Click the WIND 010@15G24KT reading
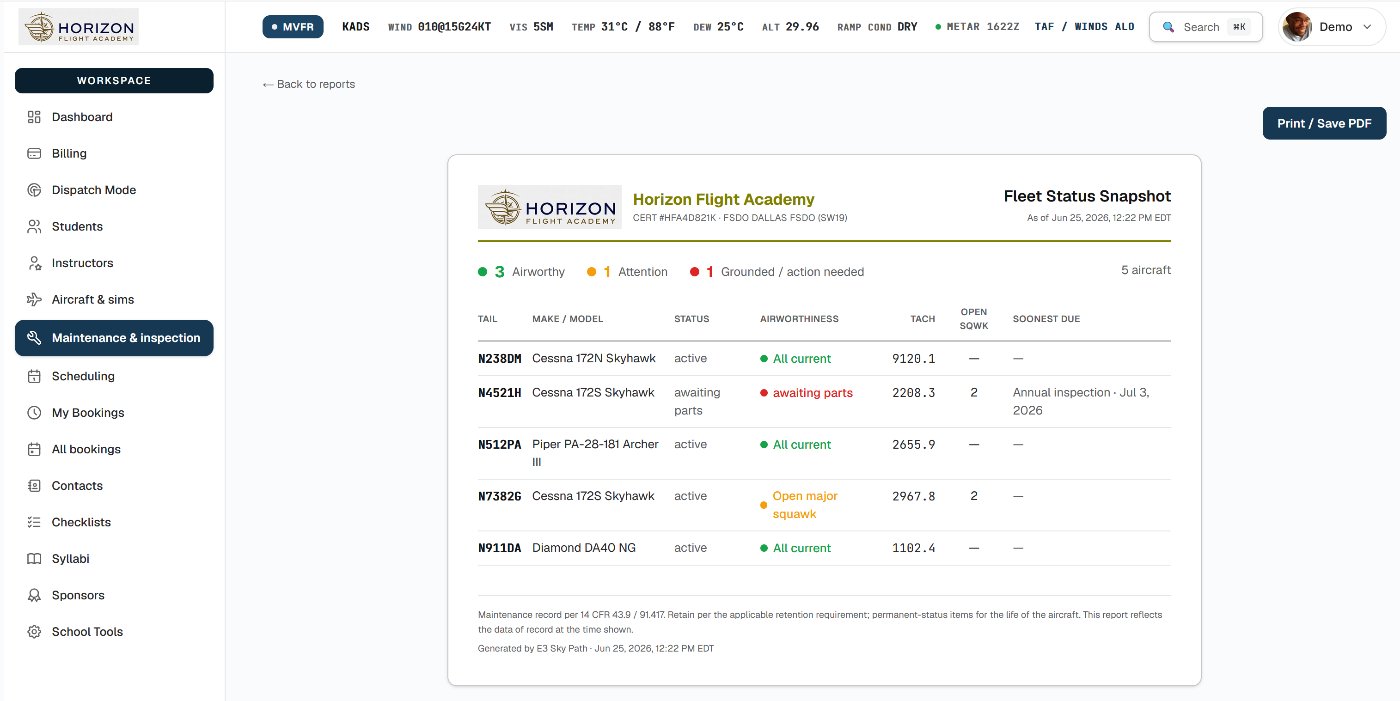This screenshot has height=701, width=1400. point(440,27)
